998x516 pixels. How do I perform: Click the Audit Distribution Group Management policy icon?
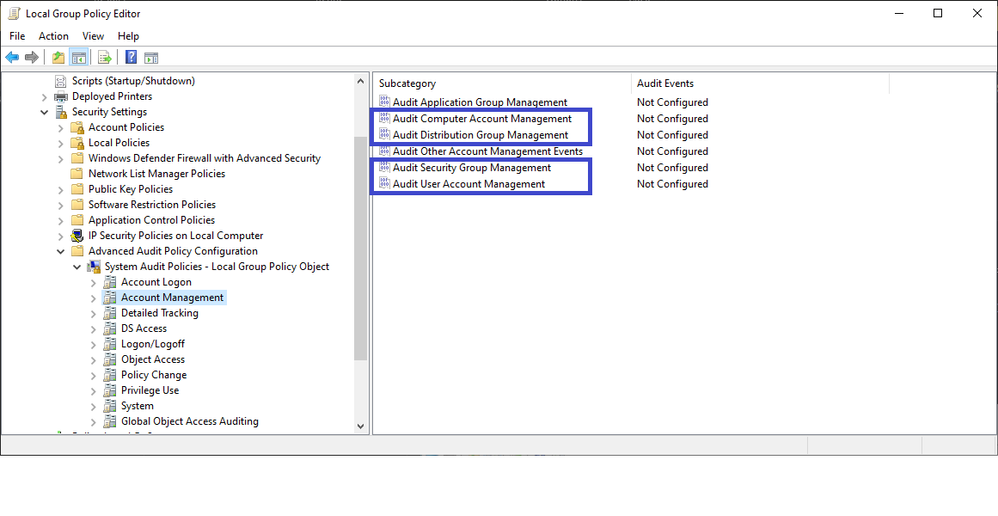pos(384,135)
